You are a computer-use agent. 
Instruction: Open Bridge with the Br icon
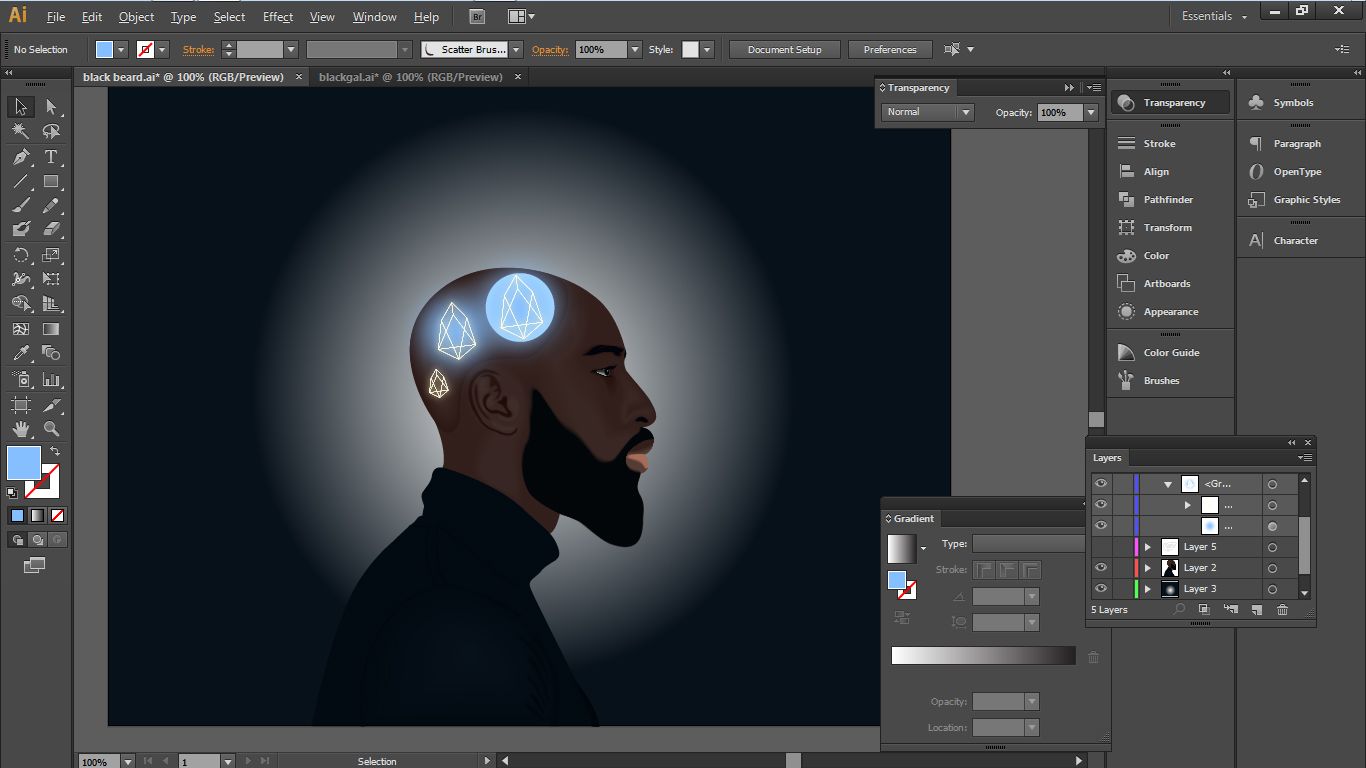478,17
